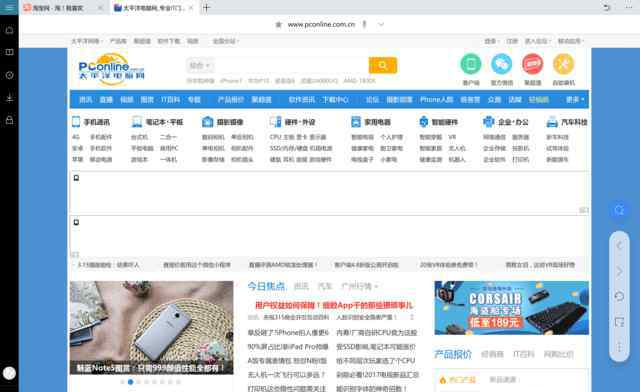Click the star favorite icon beside URL
This screenshot has height=392, width=640.
(x=278, y=24)
